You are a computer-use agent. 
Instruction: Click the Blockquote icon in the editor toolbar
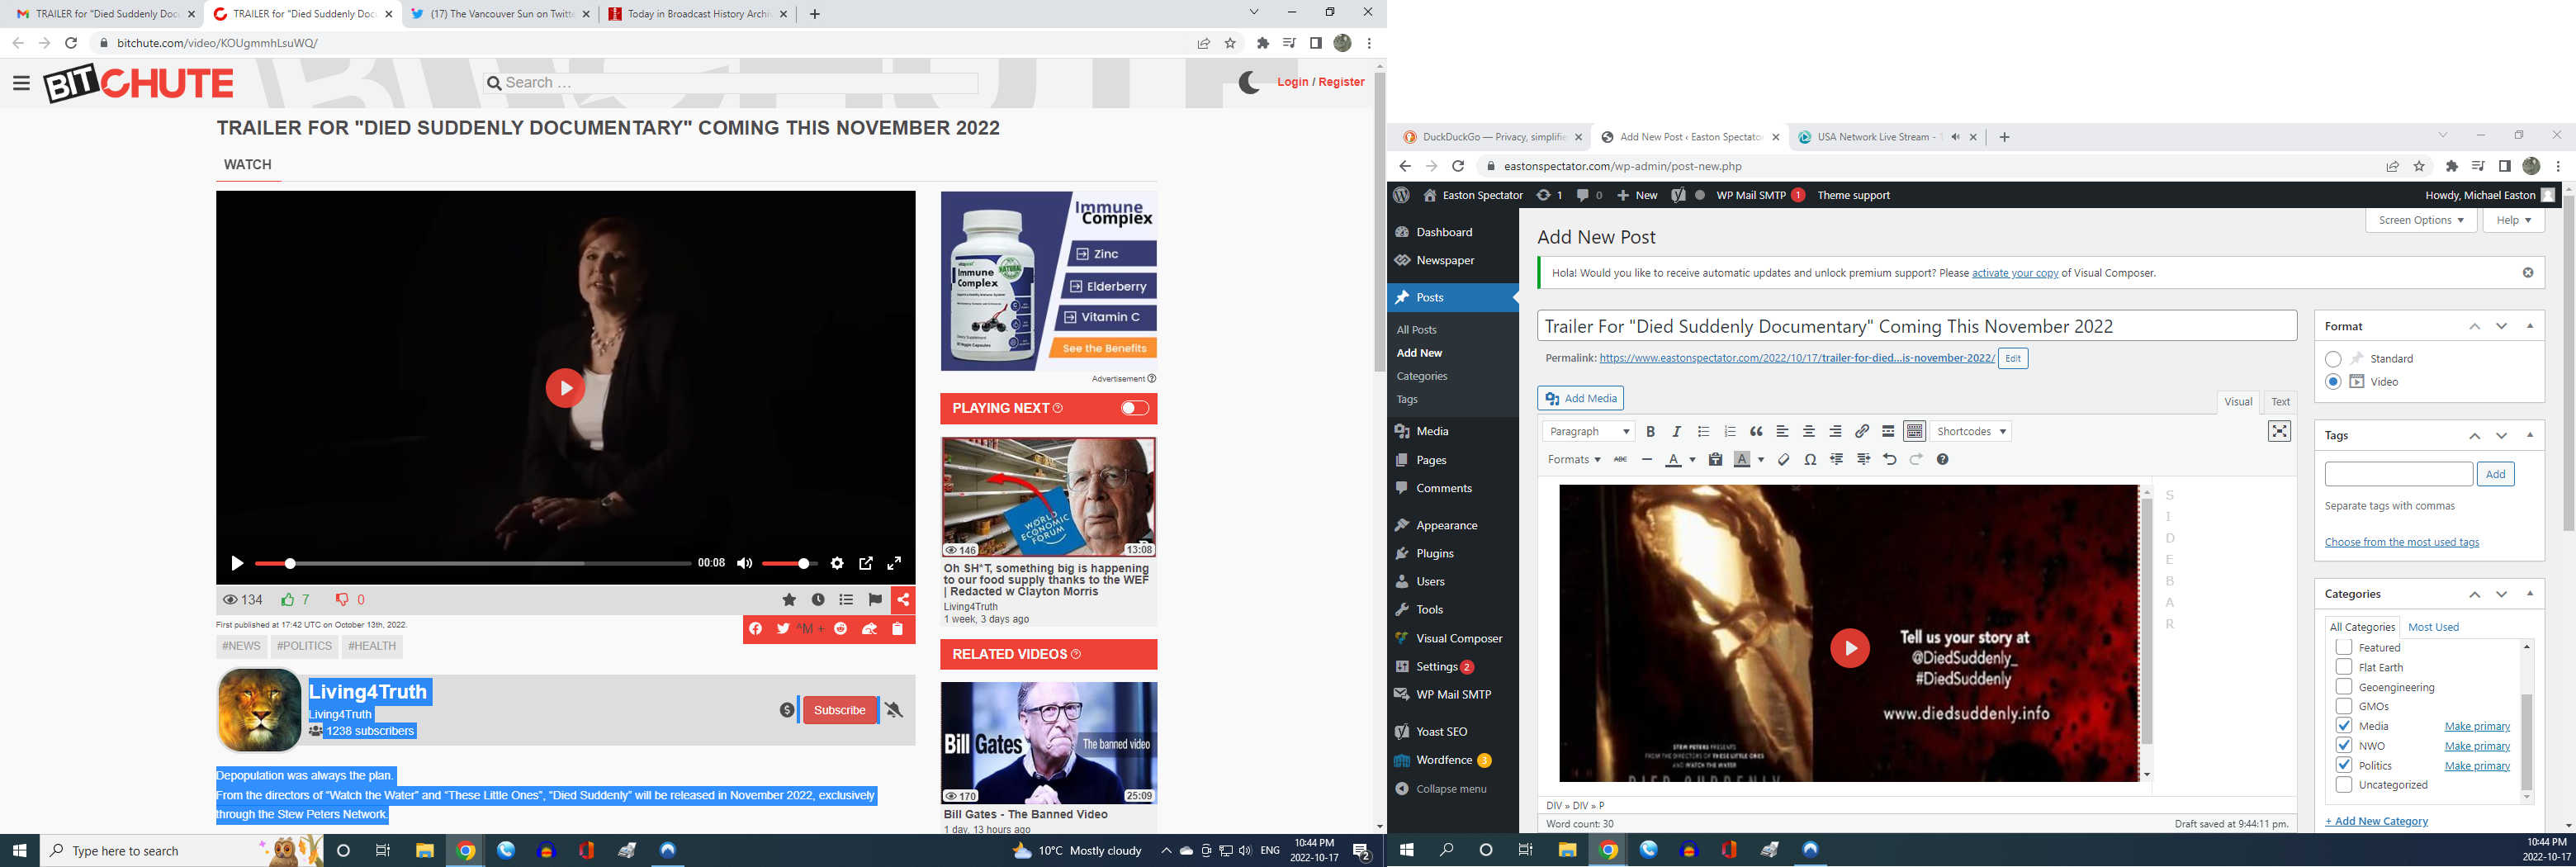[x=1756, y=432]
